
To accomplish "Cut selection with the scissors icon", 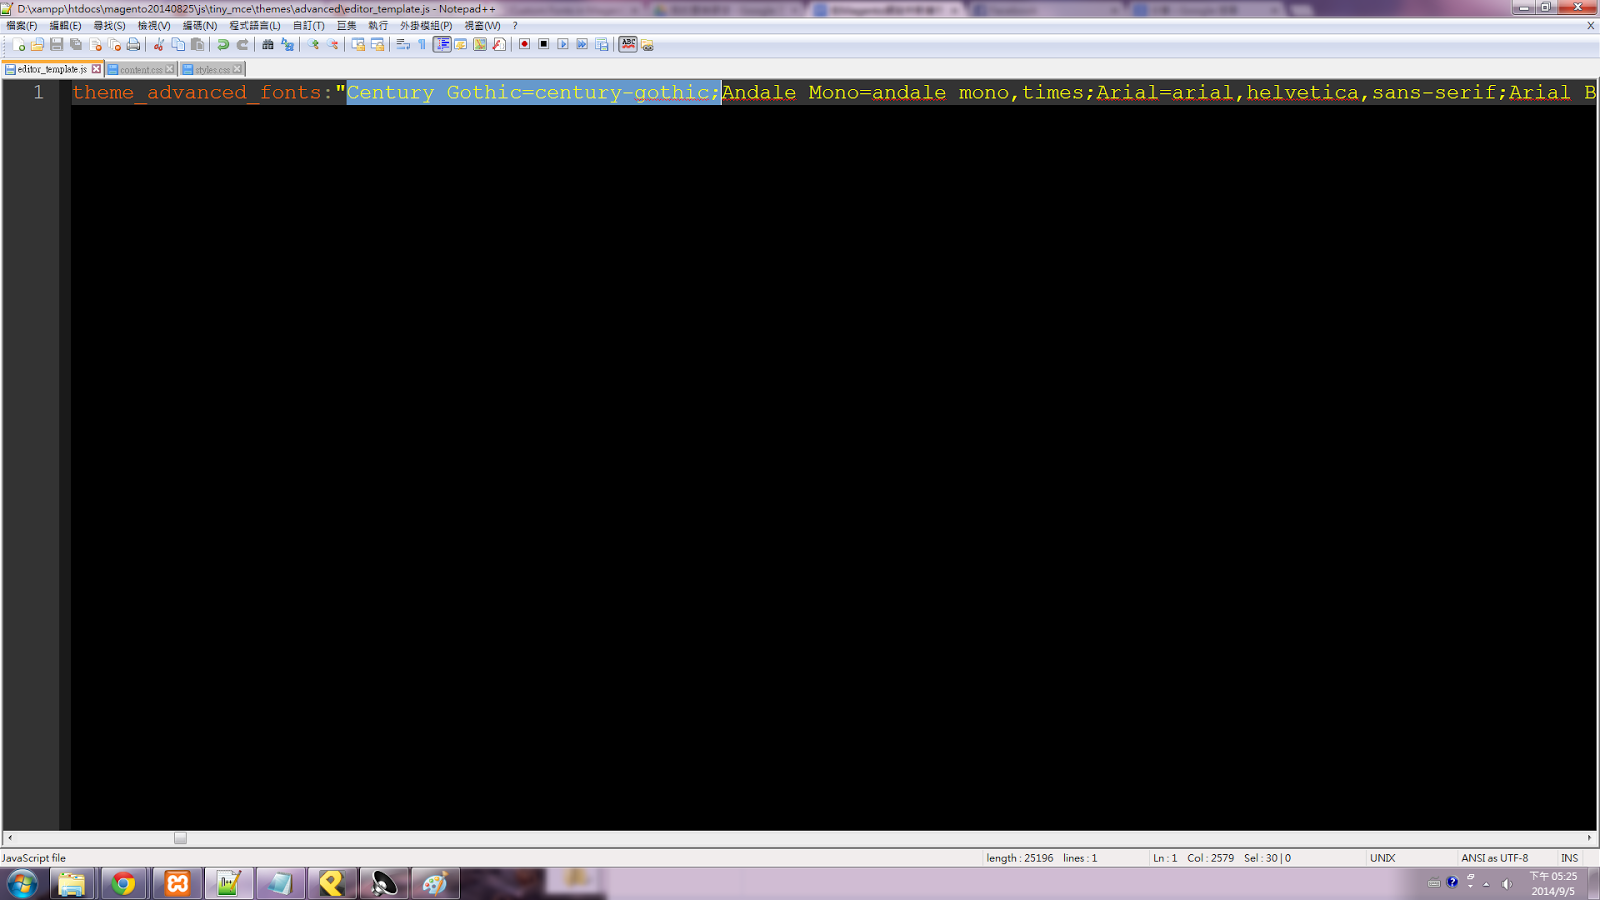I will click(158, 45).
